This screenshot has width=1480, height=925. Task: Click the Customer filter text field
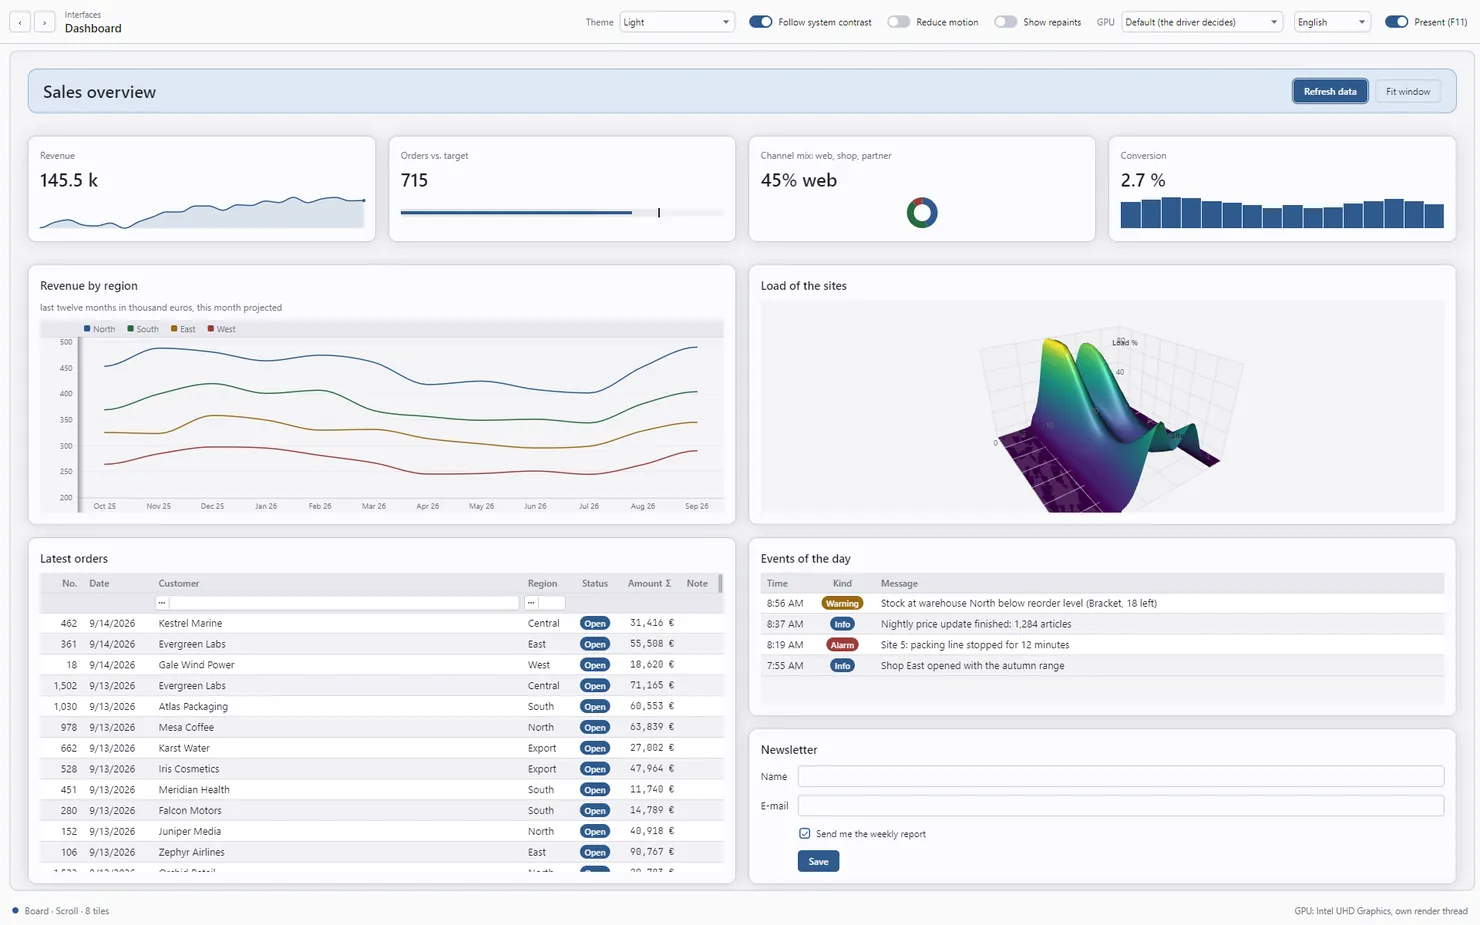tap(345, 603)
